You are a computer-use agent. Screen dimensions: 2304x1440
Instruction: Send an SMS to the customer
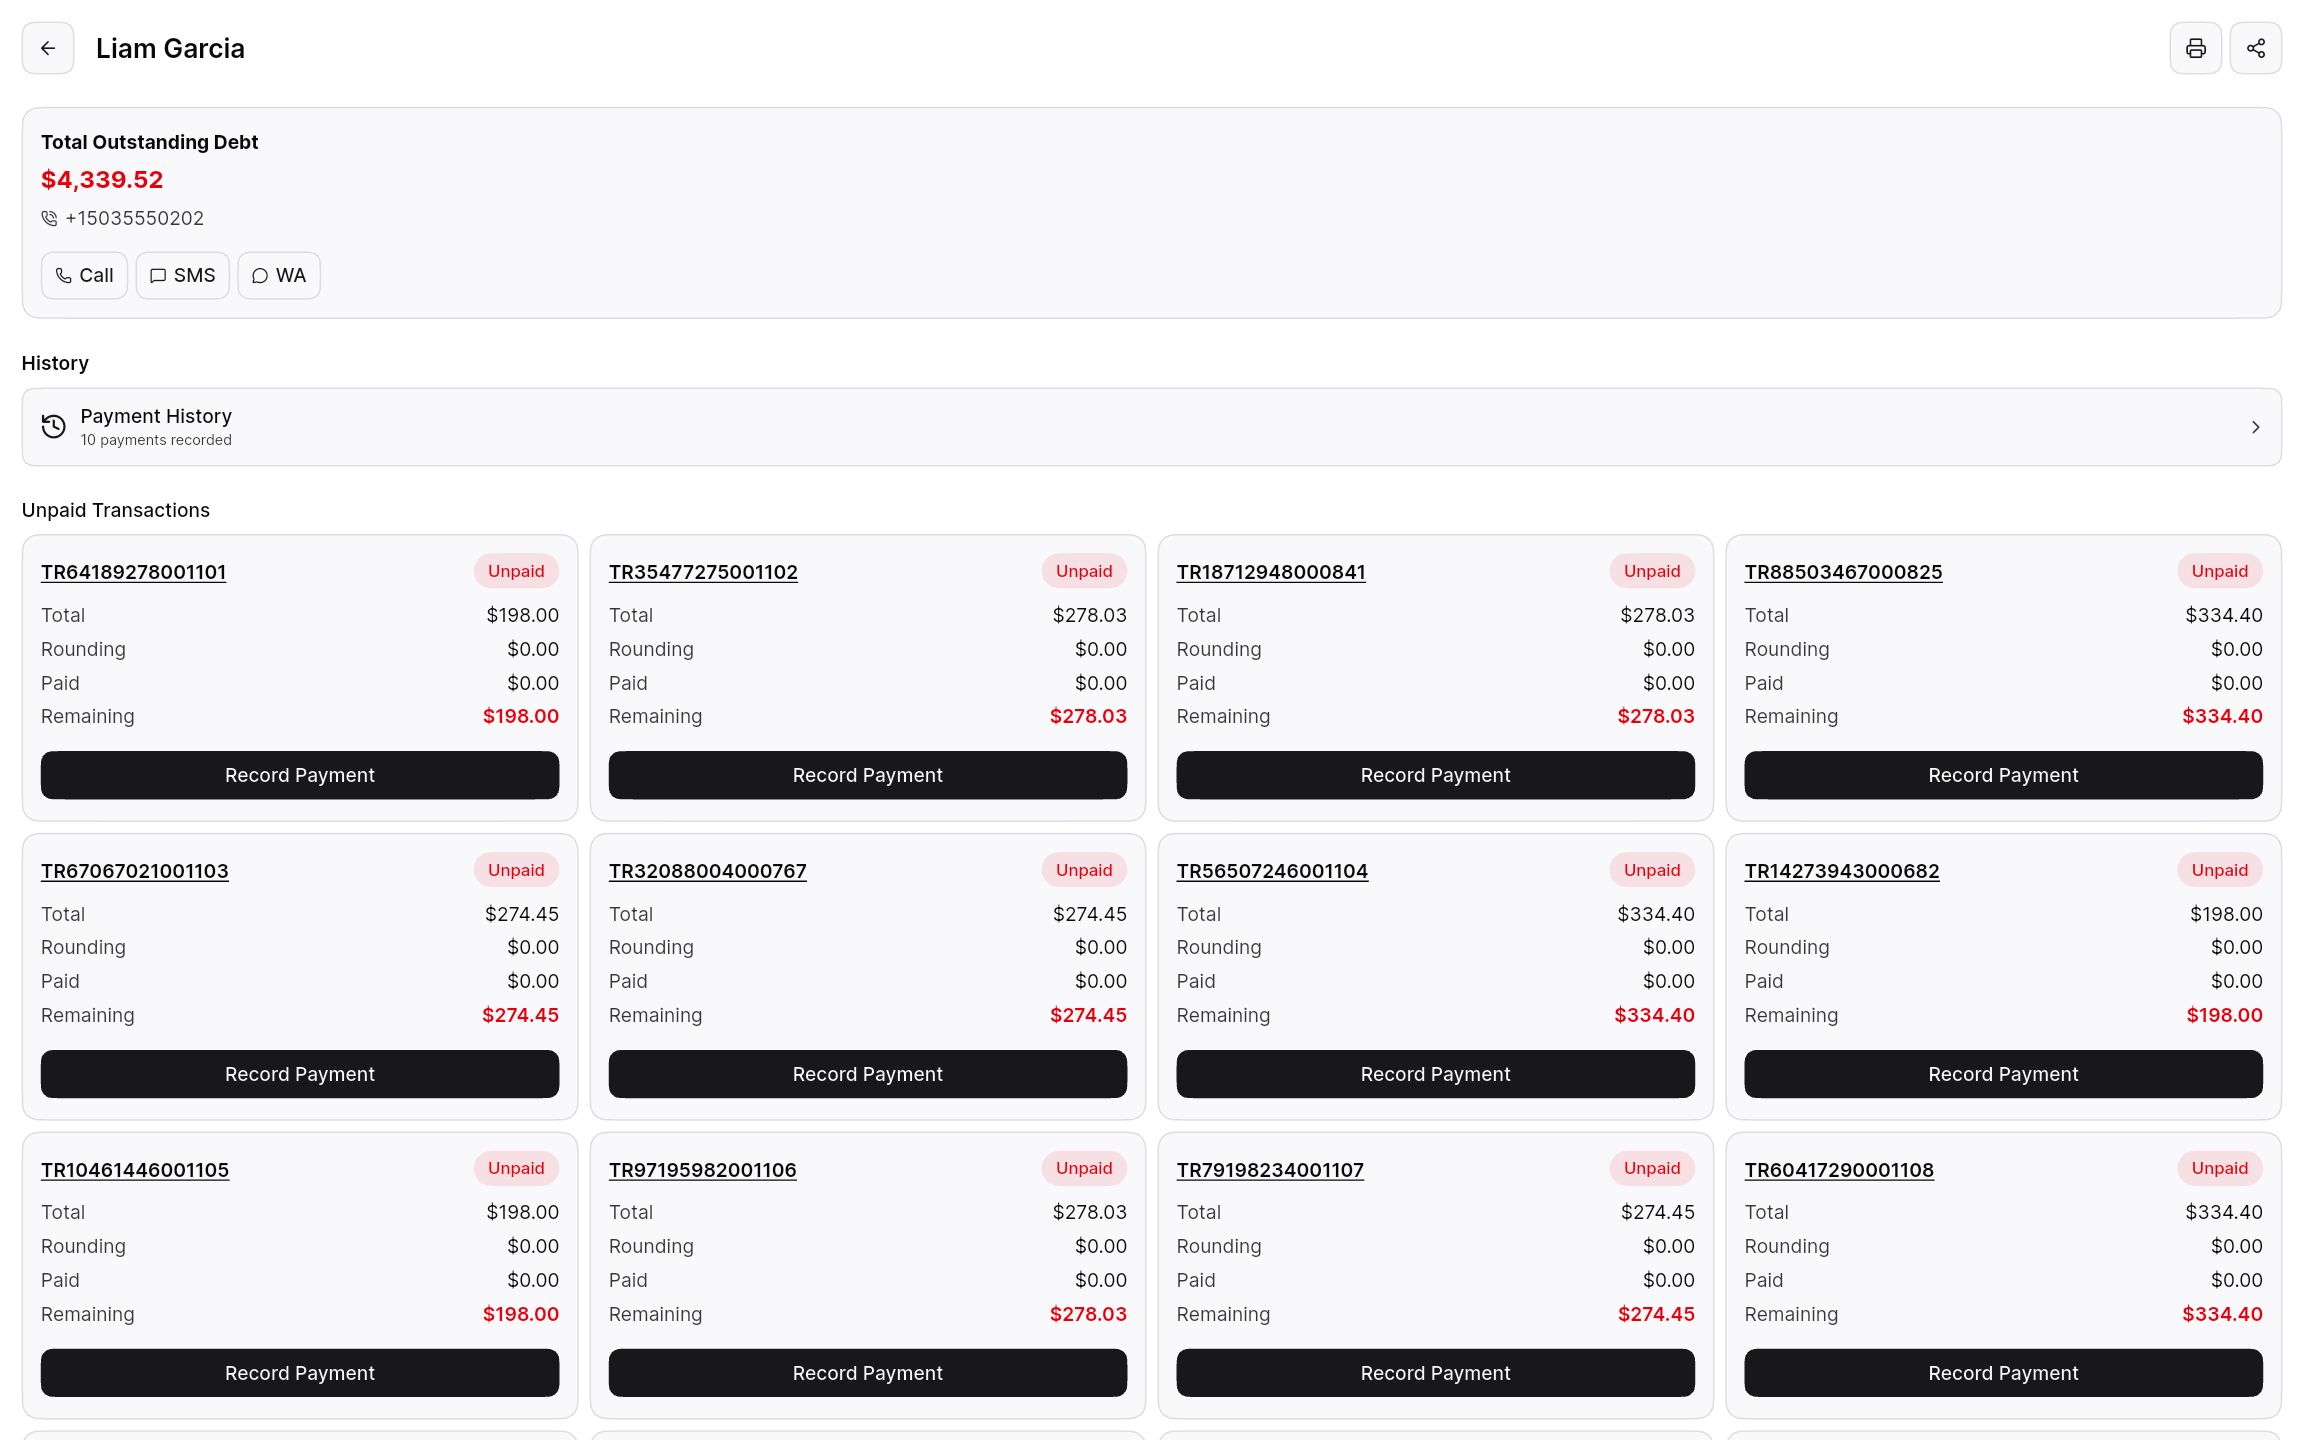click(x=182, y=275)
